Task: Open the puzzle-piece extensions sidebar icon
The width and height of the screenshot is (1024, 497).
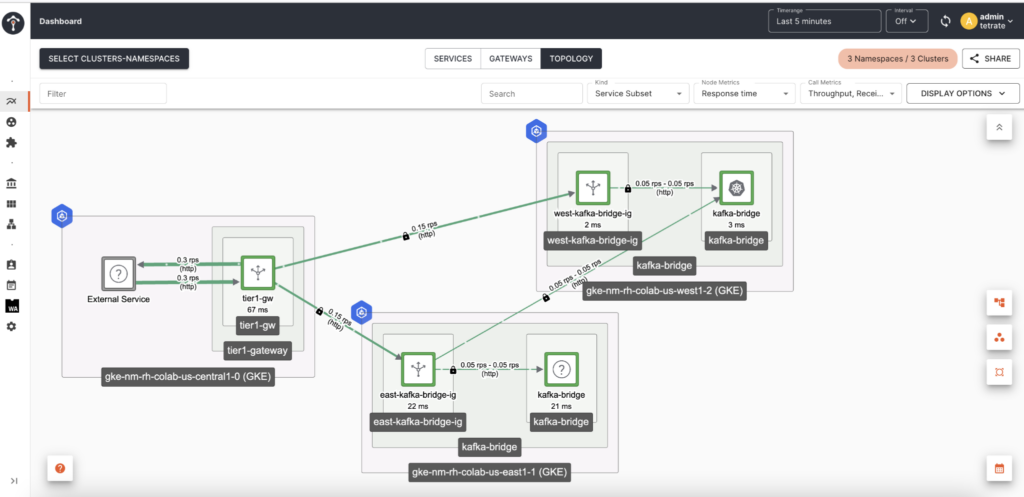Action: coord(11,142)
